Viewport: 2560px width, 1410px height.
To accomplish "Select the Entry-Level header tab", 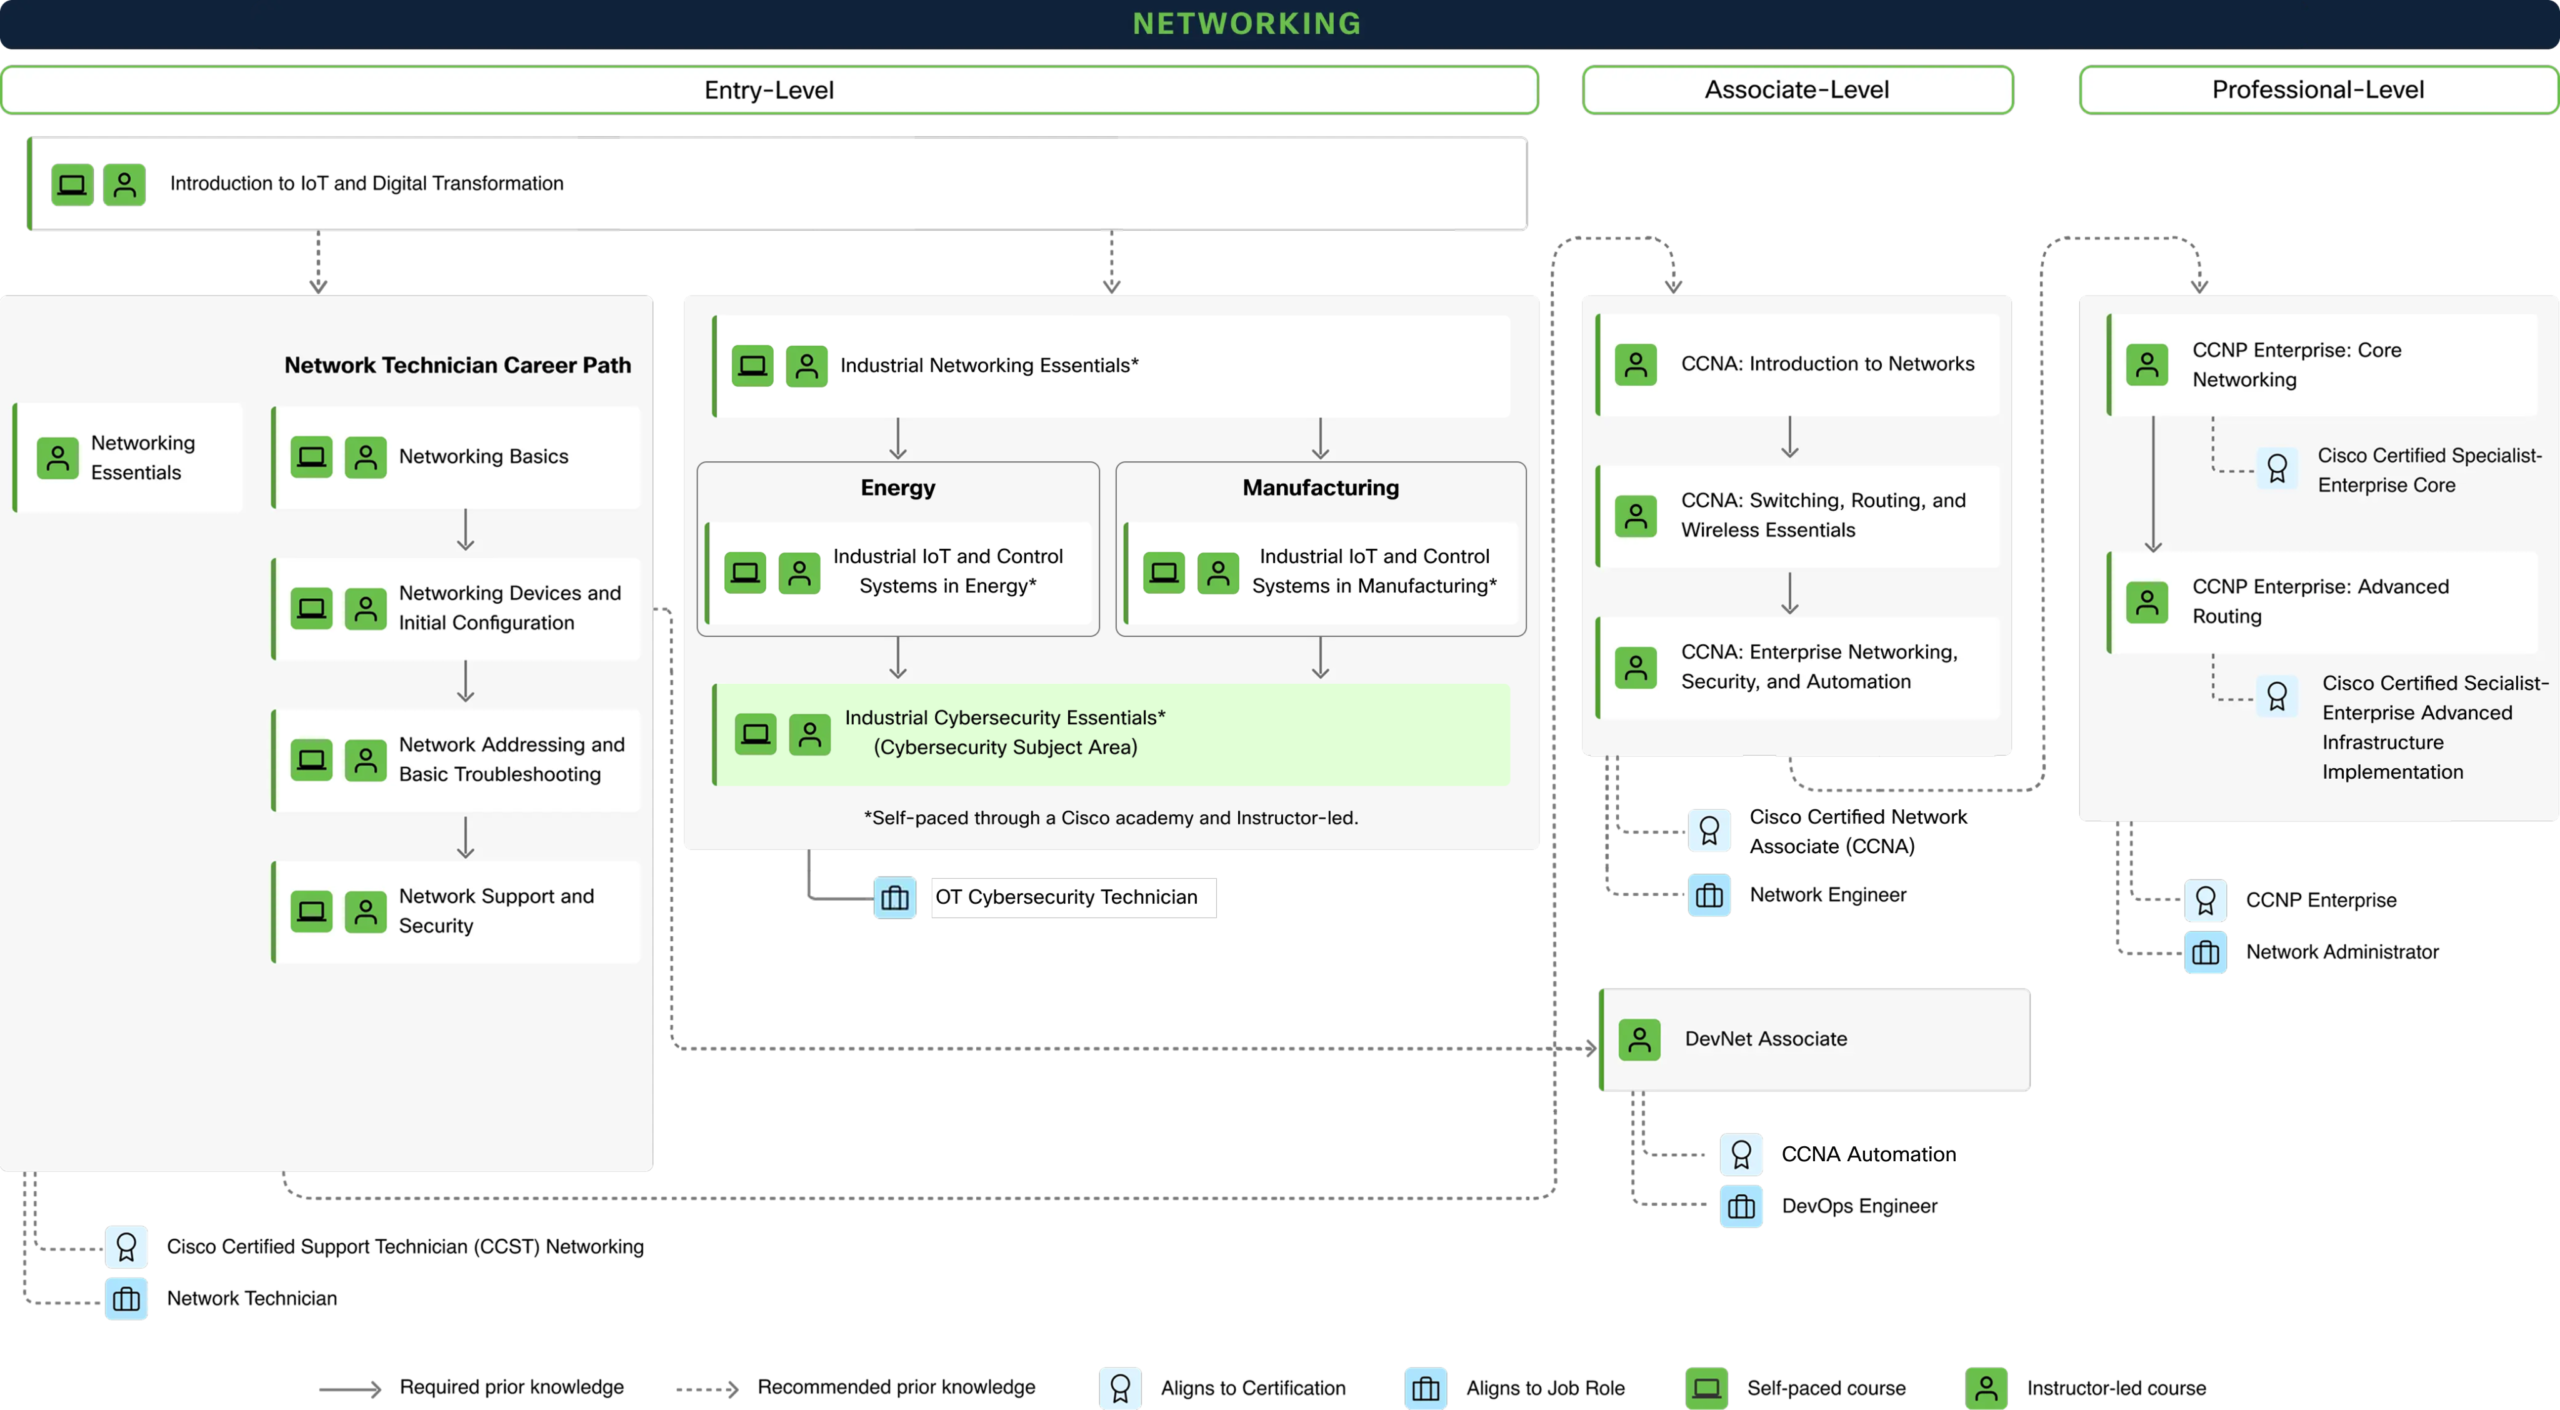I will pyautogui.click(x=768, y=90).
